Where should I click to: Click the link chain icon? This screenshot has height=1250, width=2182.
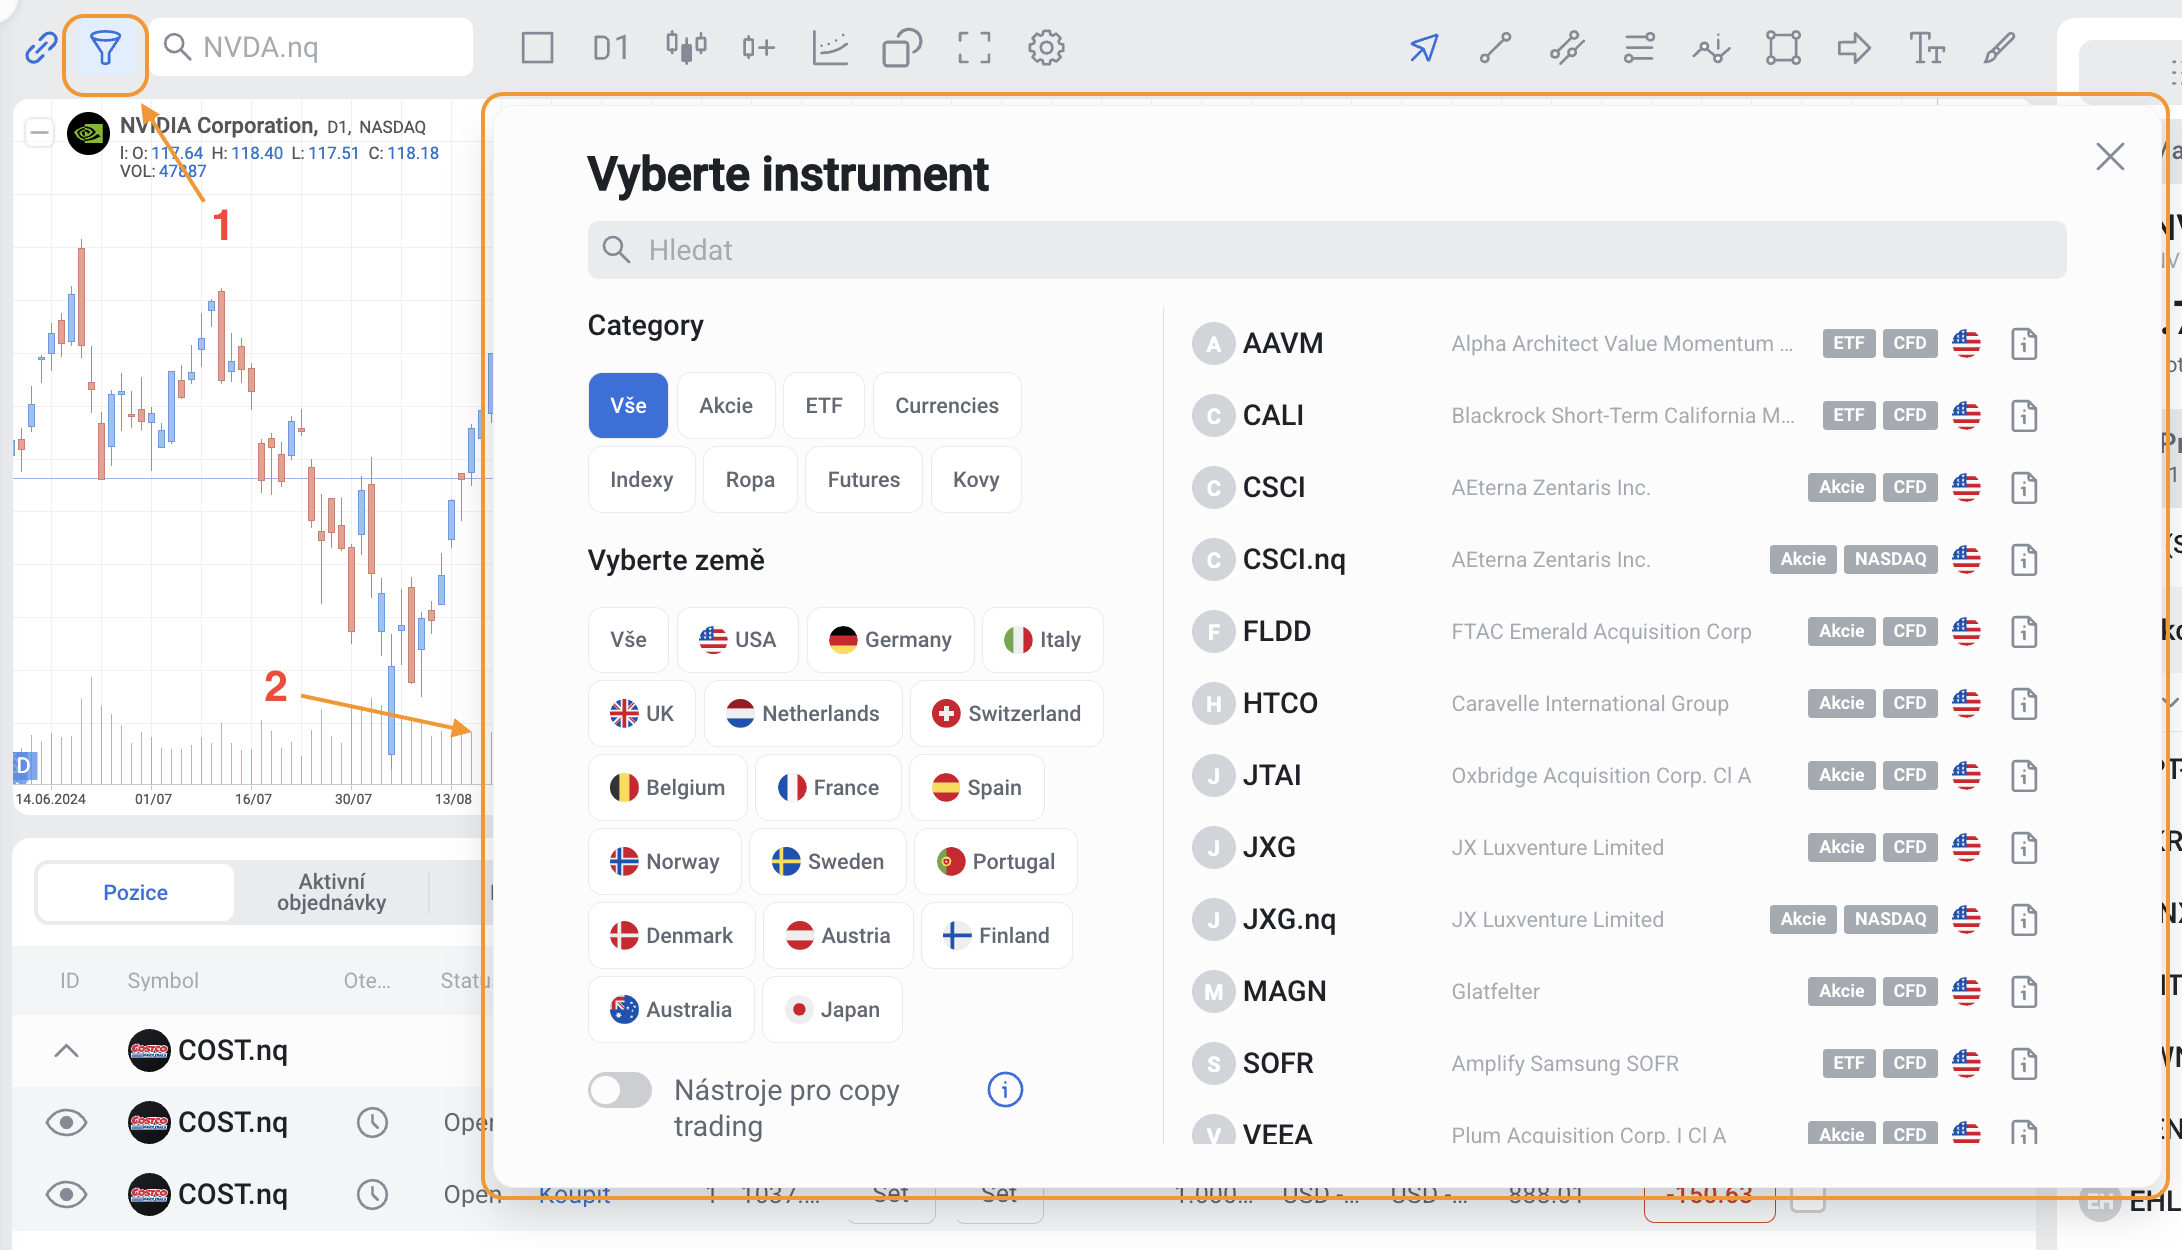pyautogui.click(x=41, y=48)
